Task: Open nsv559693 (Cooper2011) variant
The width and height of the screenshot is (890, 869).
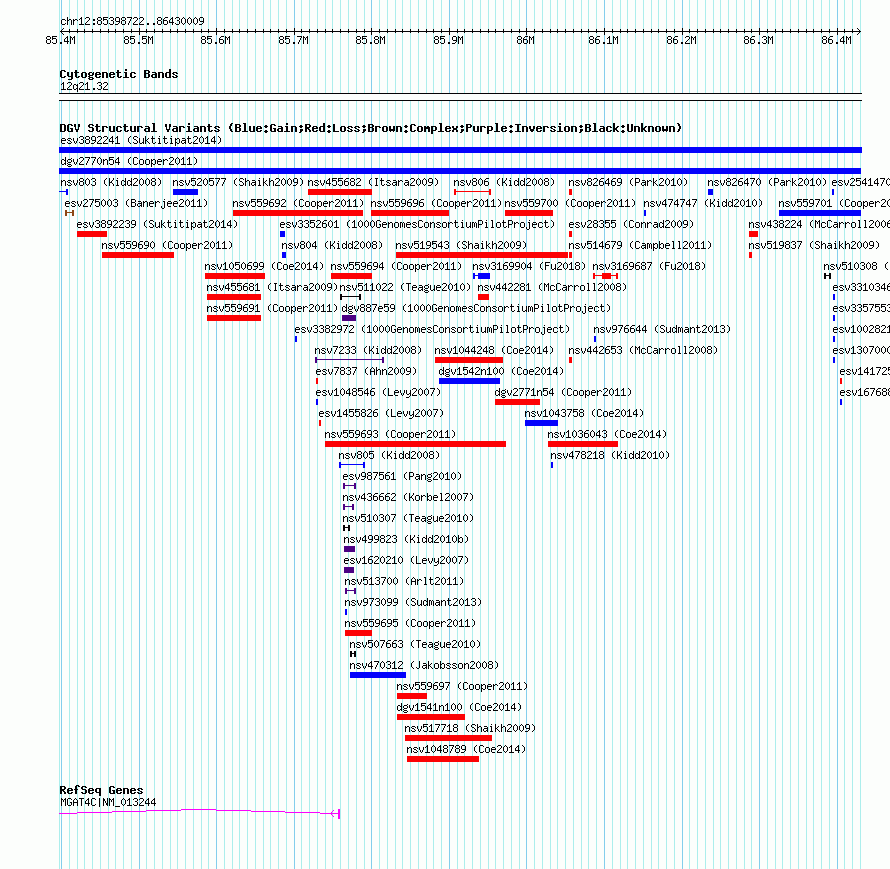Action: (390, 434)
